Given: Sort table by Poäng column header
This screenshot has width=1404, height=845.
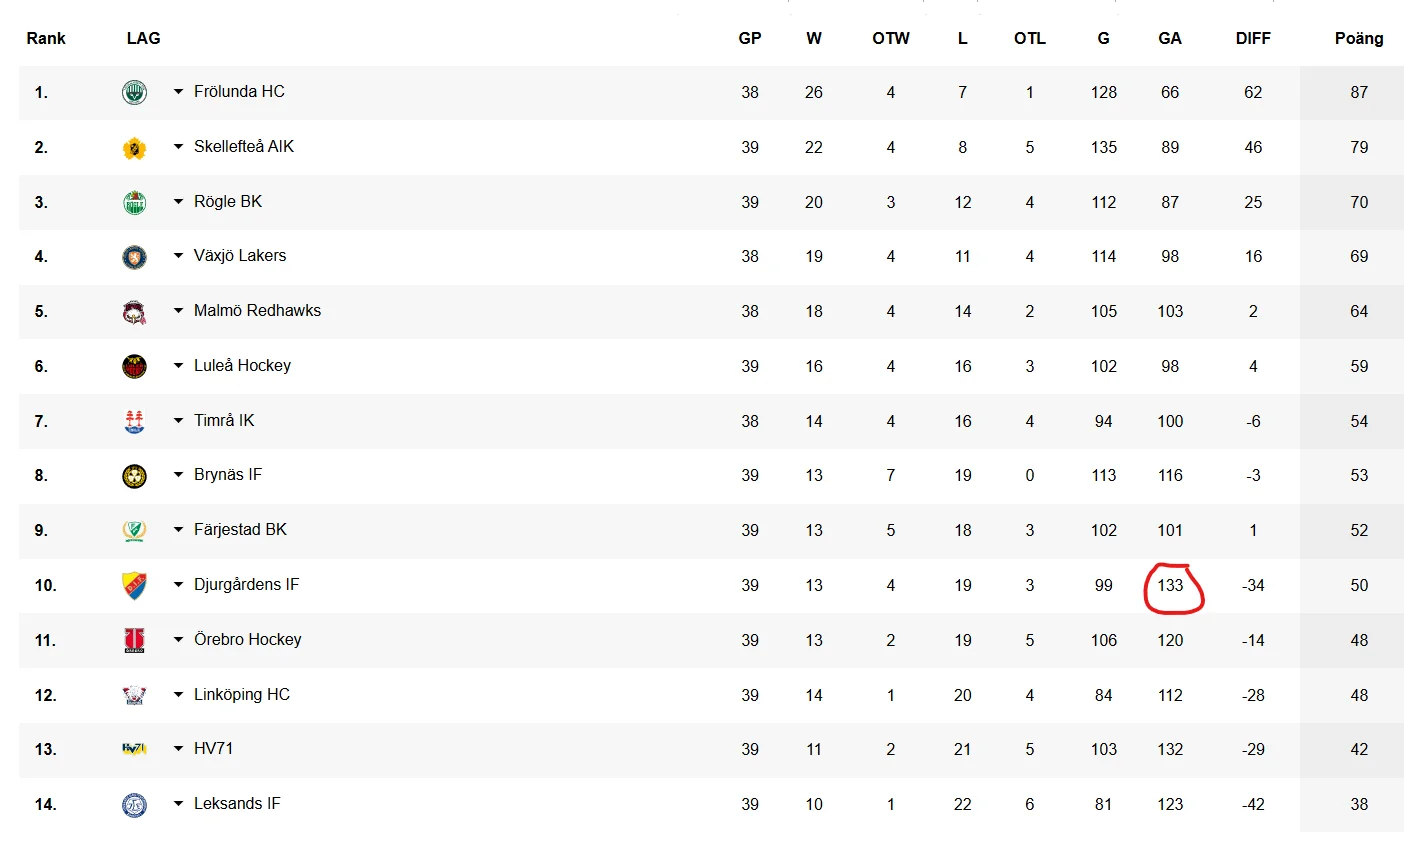Looking at the screenshot, I should (1359, 38).
